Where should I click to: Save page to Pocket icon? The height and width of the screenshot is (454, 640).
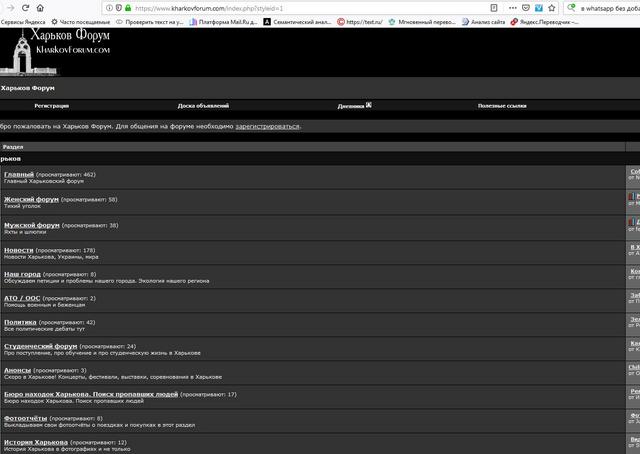point(526,8)
